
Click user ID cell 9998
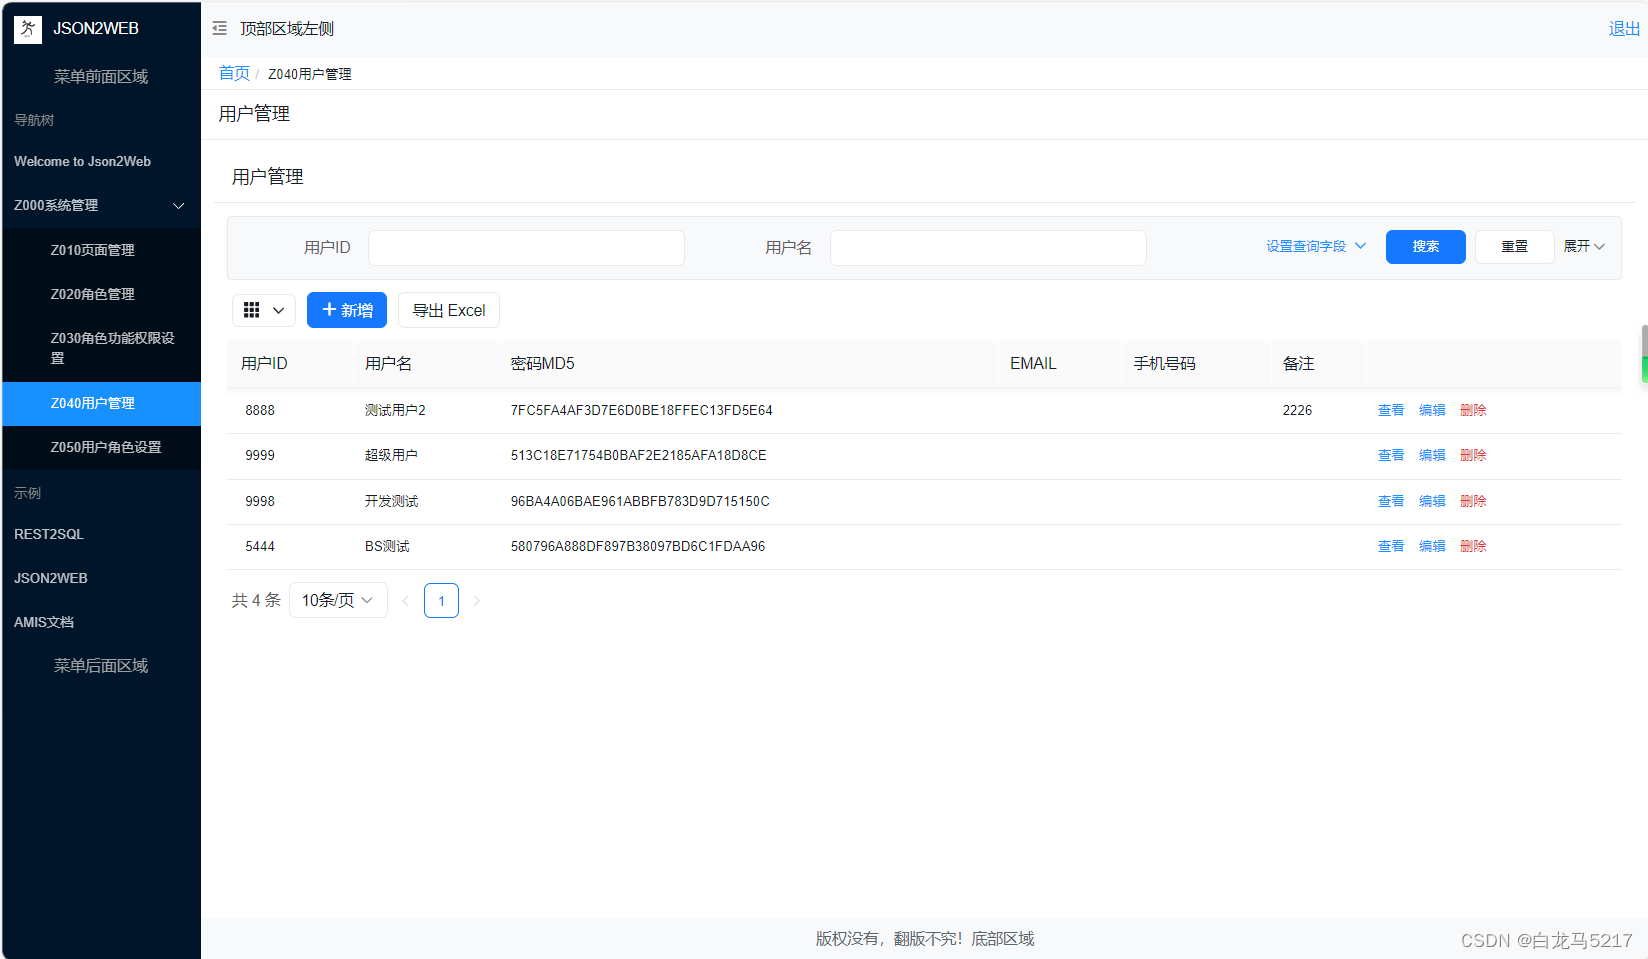pos(260,501)
